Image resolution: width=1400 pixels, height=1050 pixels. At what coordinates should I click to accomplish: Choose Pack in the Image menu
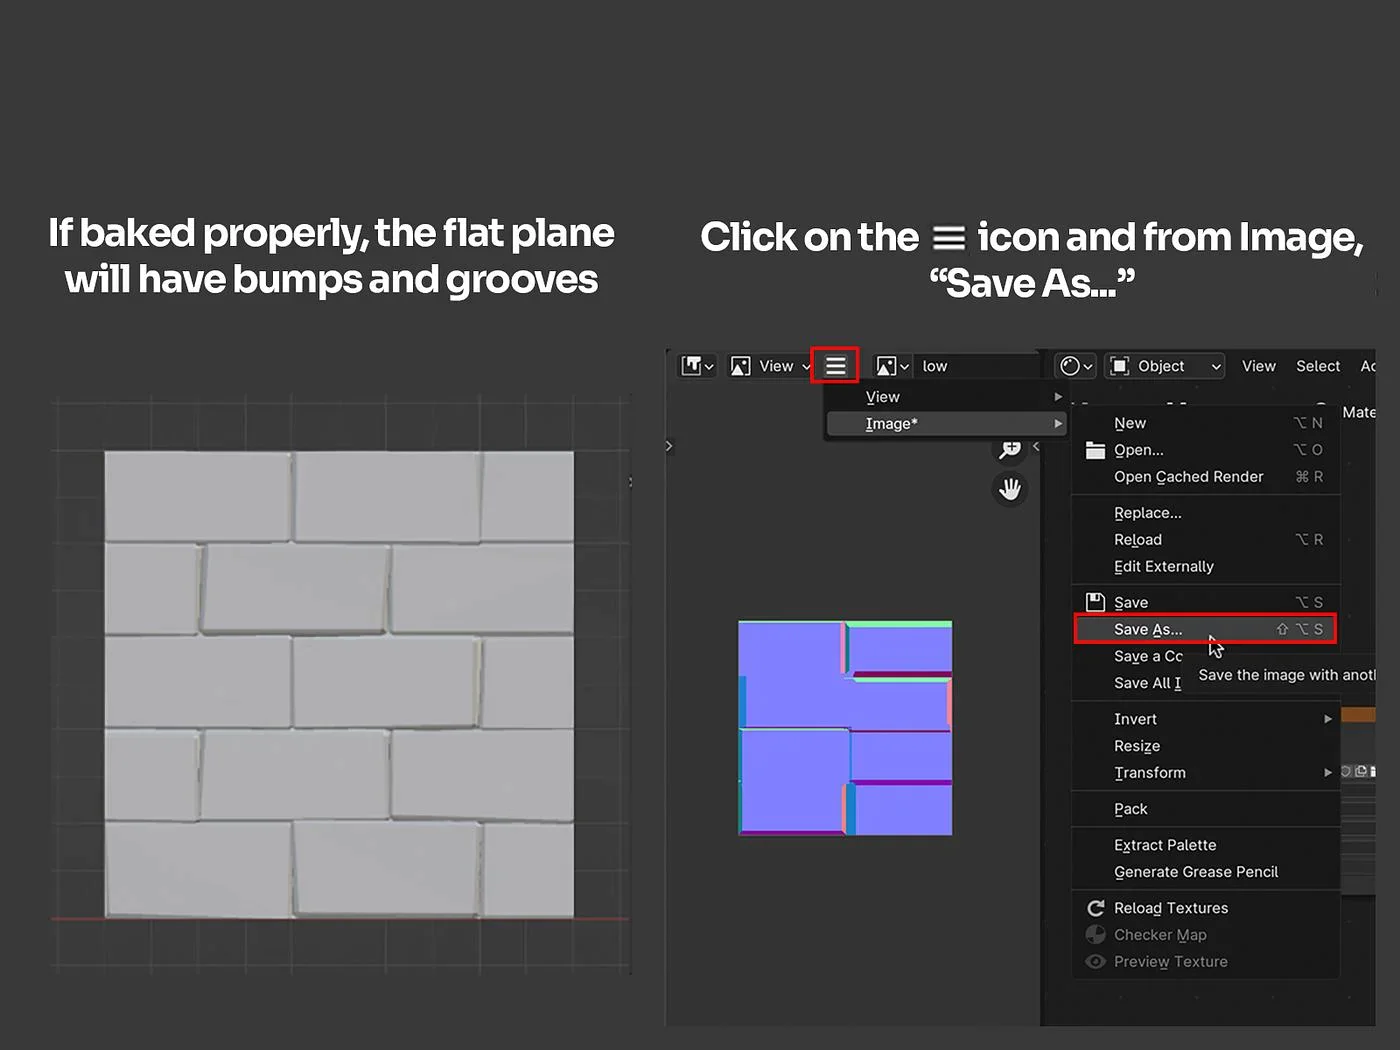(1206, 809)
